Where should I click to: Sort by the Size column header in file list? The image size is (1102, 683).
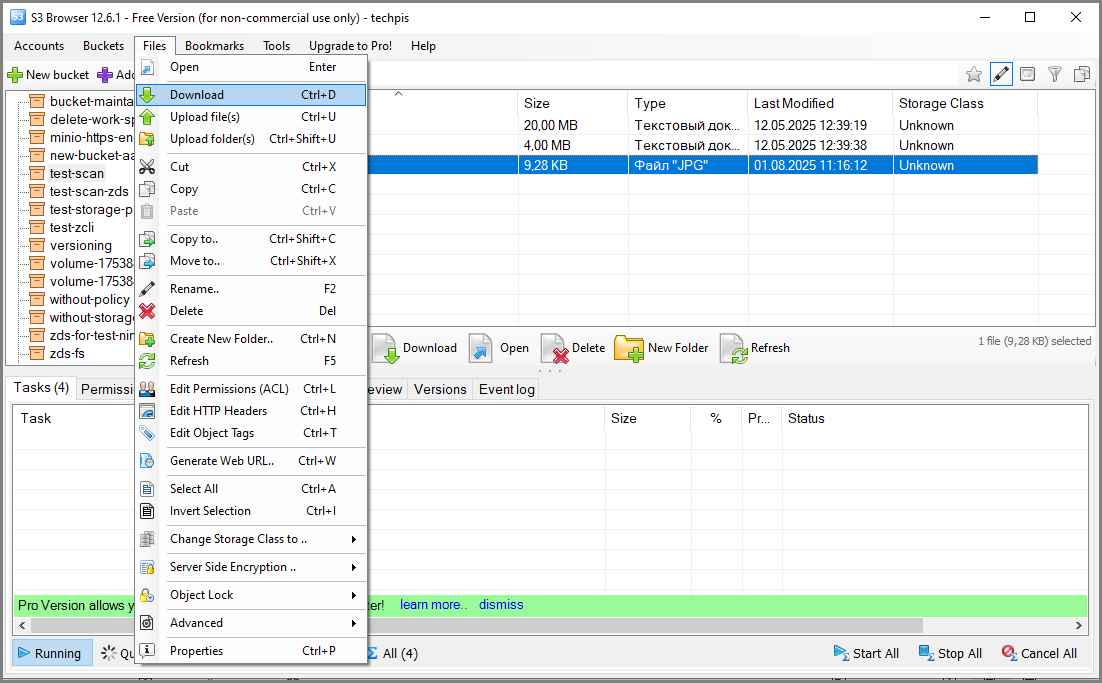[x=573, y=103]
